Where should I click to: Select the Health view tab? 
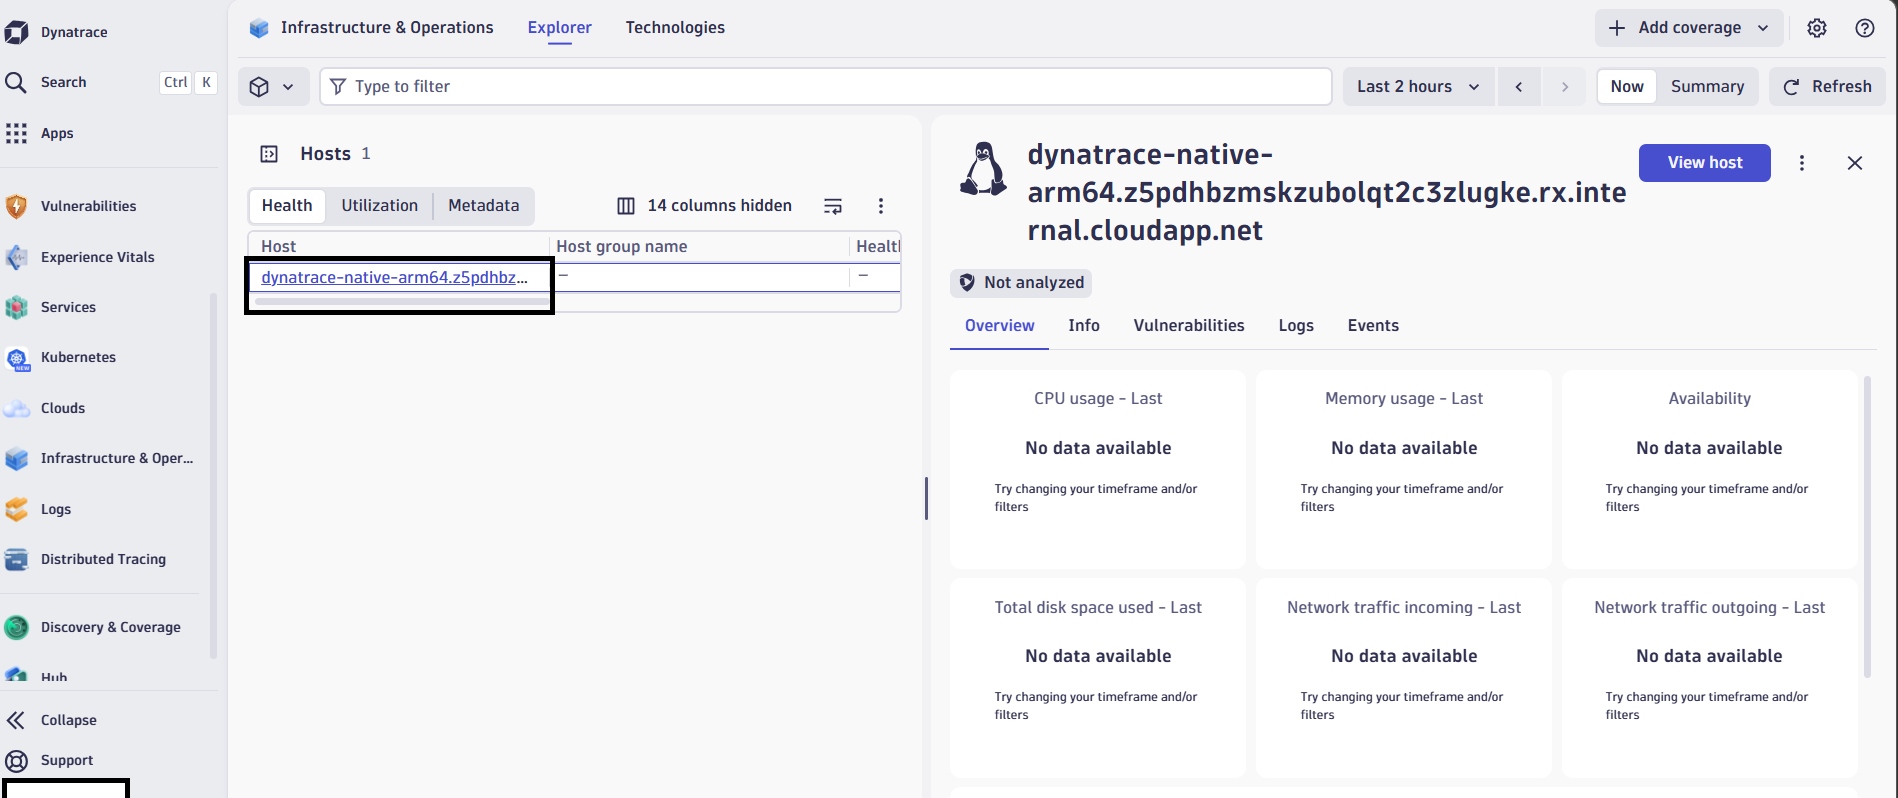pyautogui.click(x=287, y=205)
